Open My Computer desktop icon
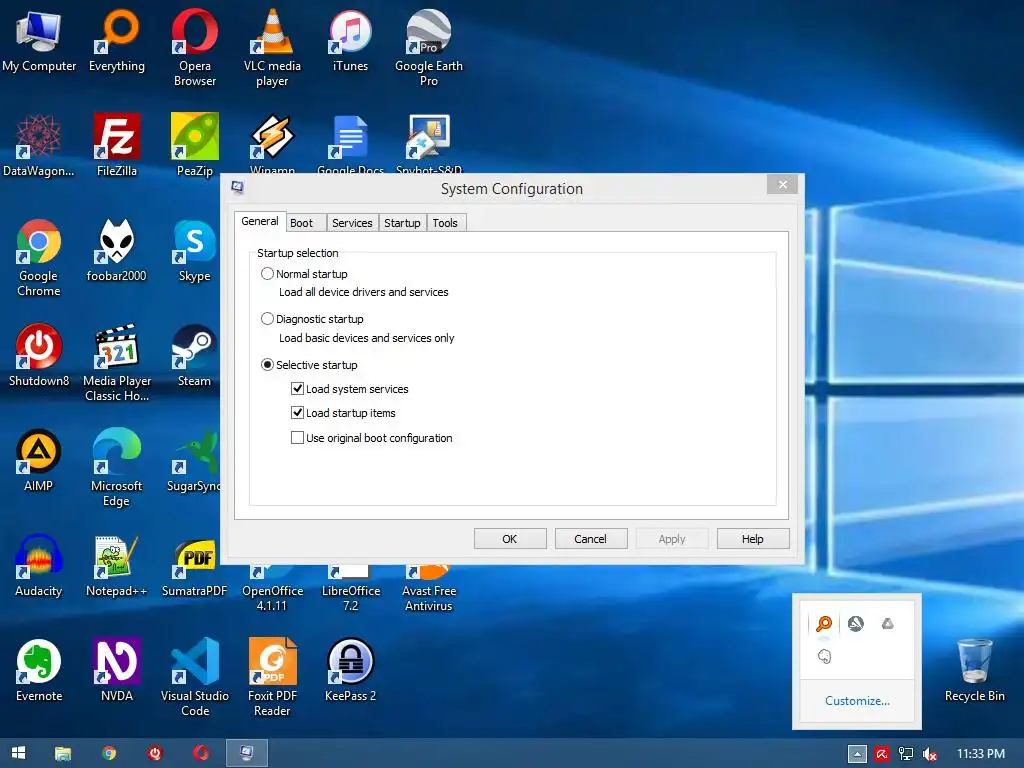 coord(39,40)
